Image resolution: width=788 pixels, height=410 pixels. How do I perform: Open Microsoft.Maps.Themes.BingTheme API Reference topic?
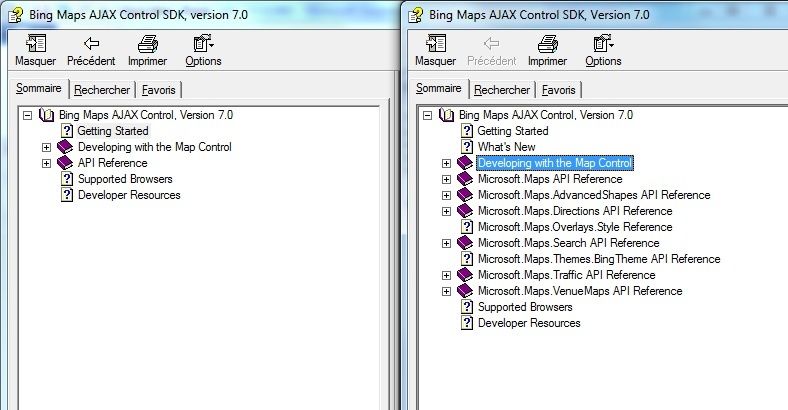tap(599, 259)
